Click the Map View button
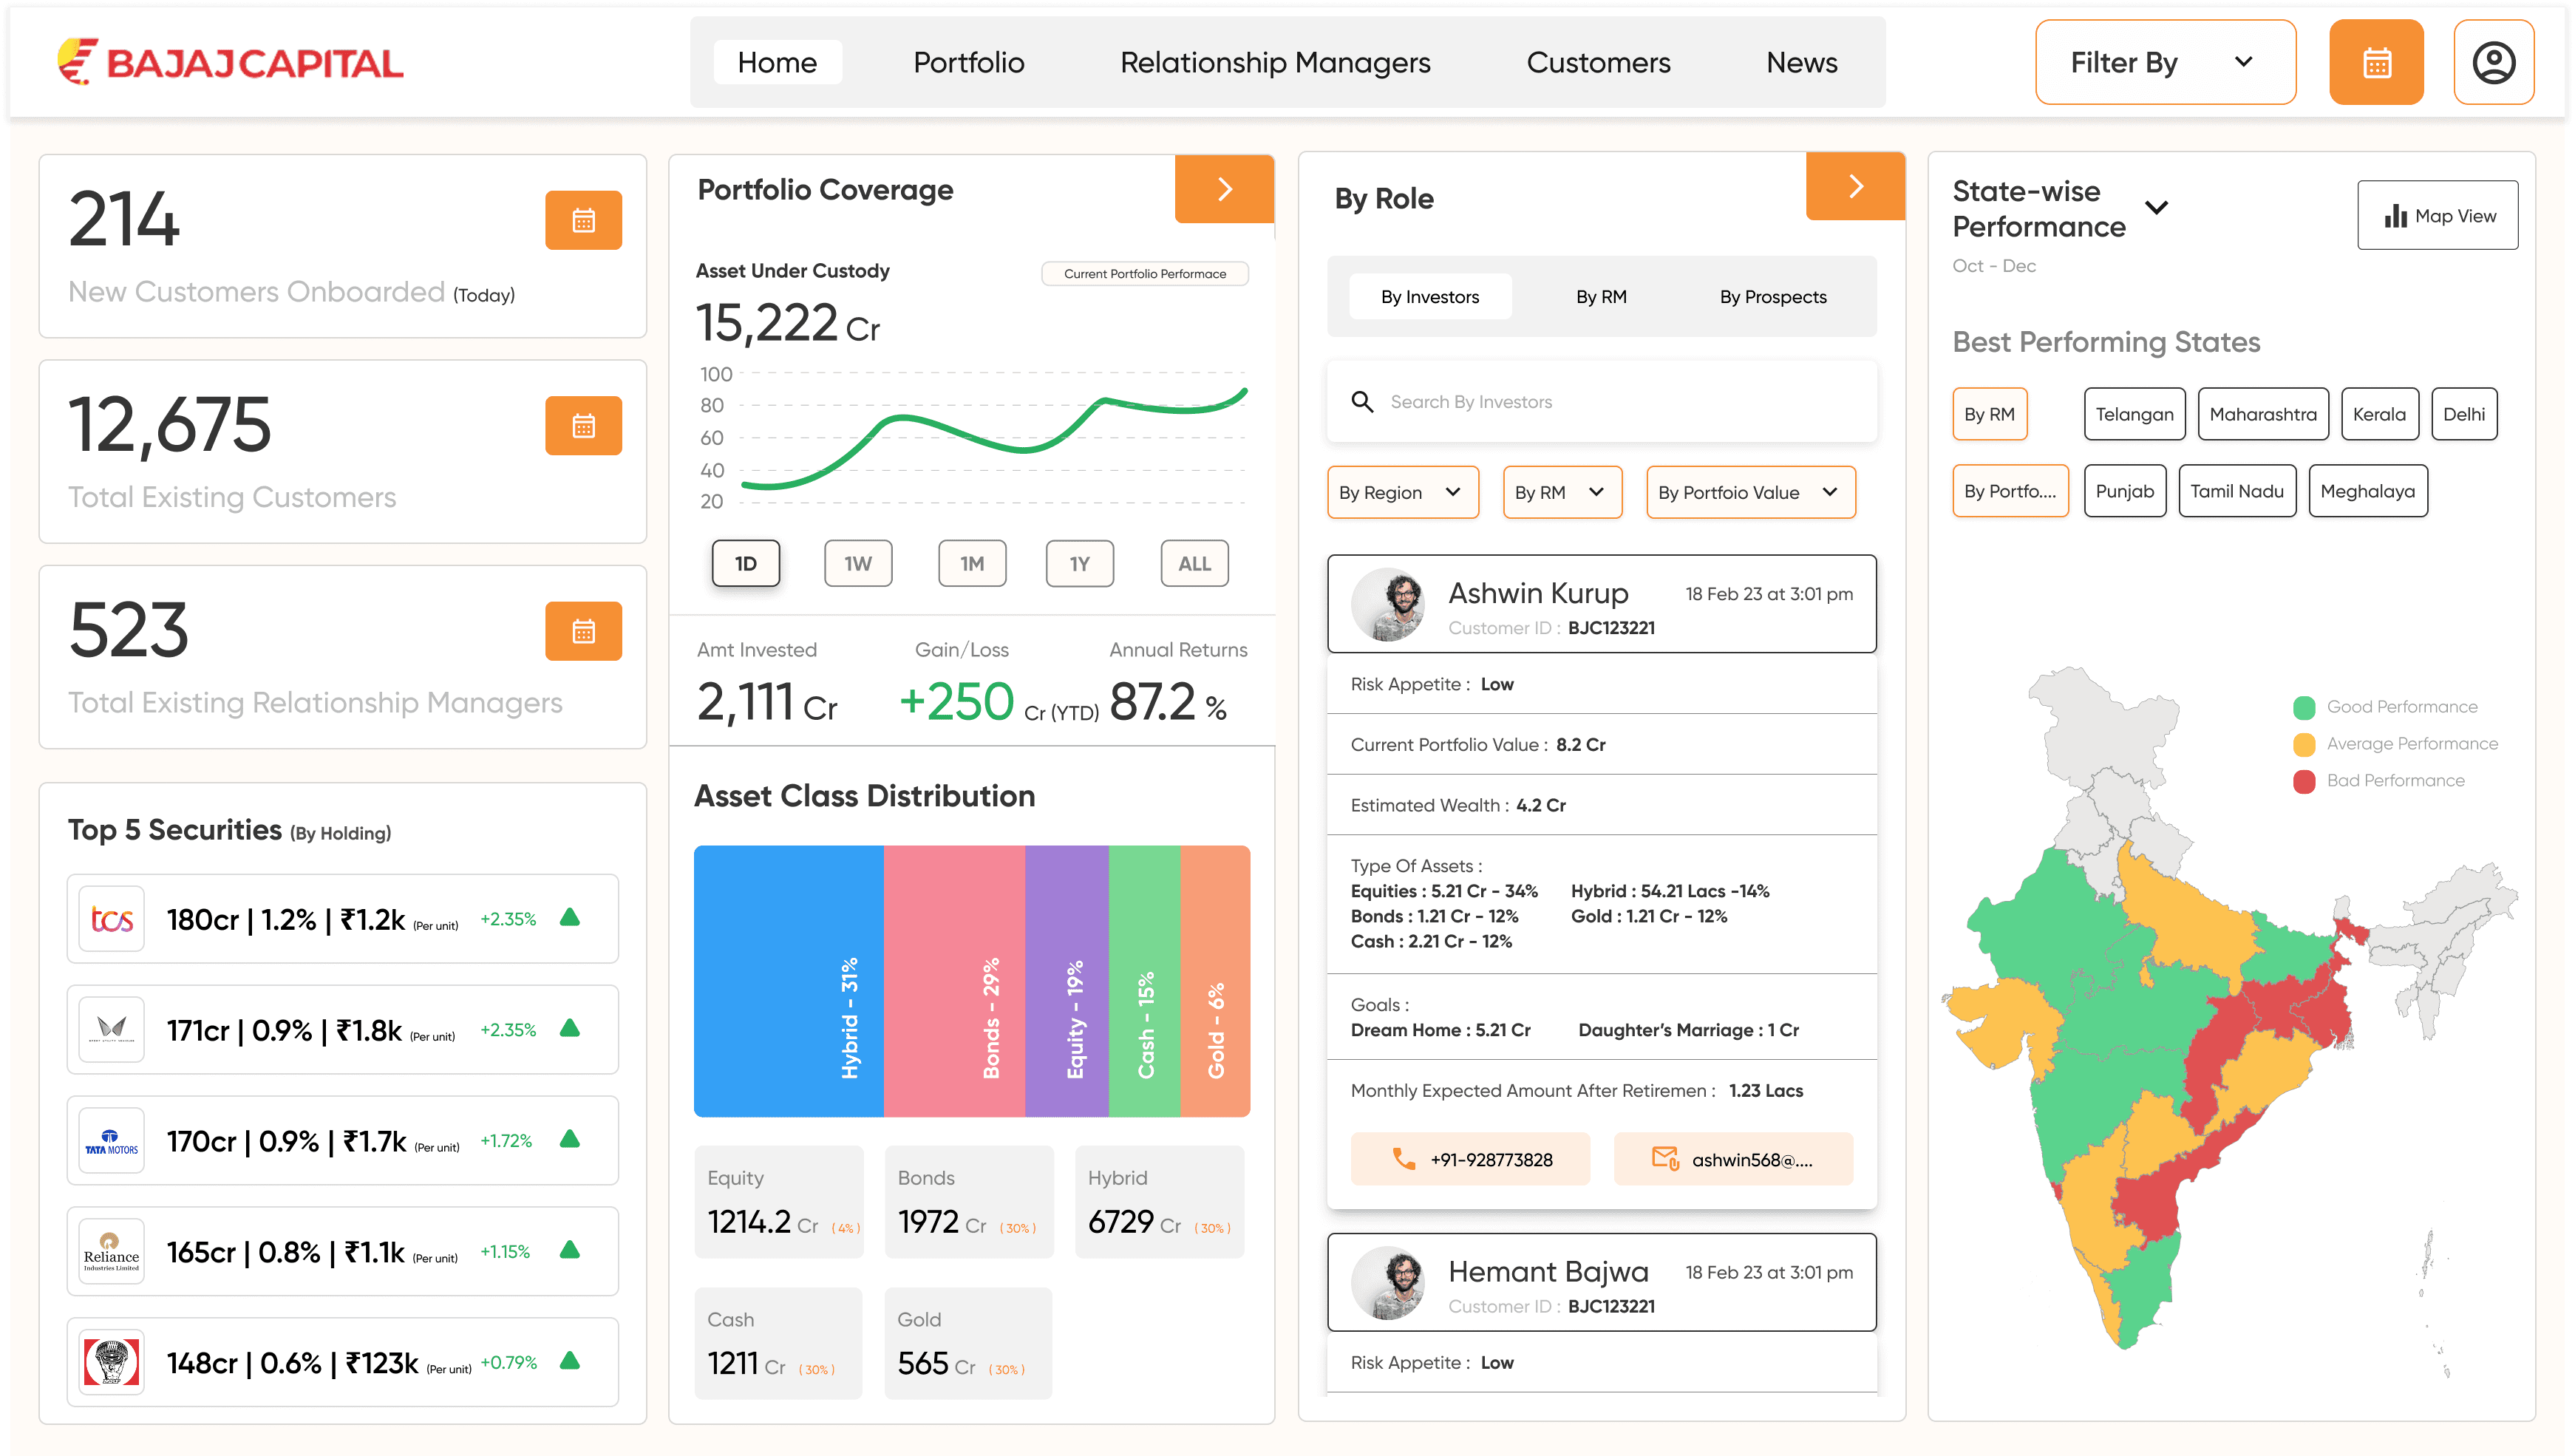Screen dimensions: 2575x1456 click(2437, 215)
